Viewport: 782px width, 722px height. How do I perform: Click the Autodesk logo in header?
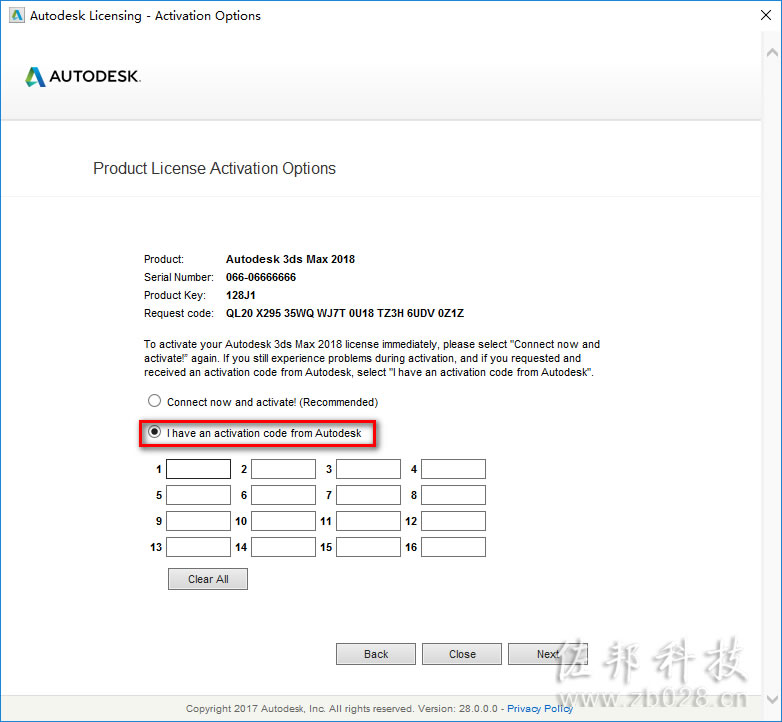83,76
